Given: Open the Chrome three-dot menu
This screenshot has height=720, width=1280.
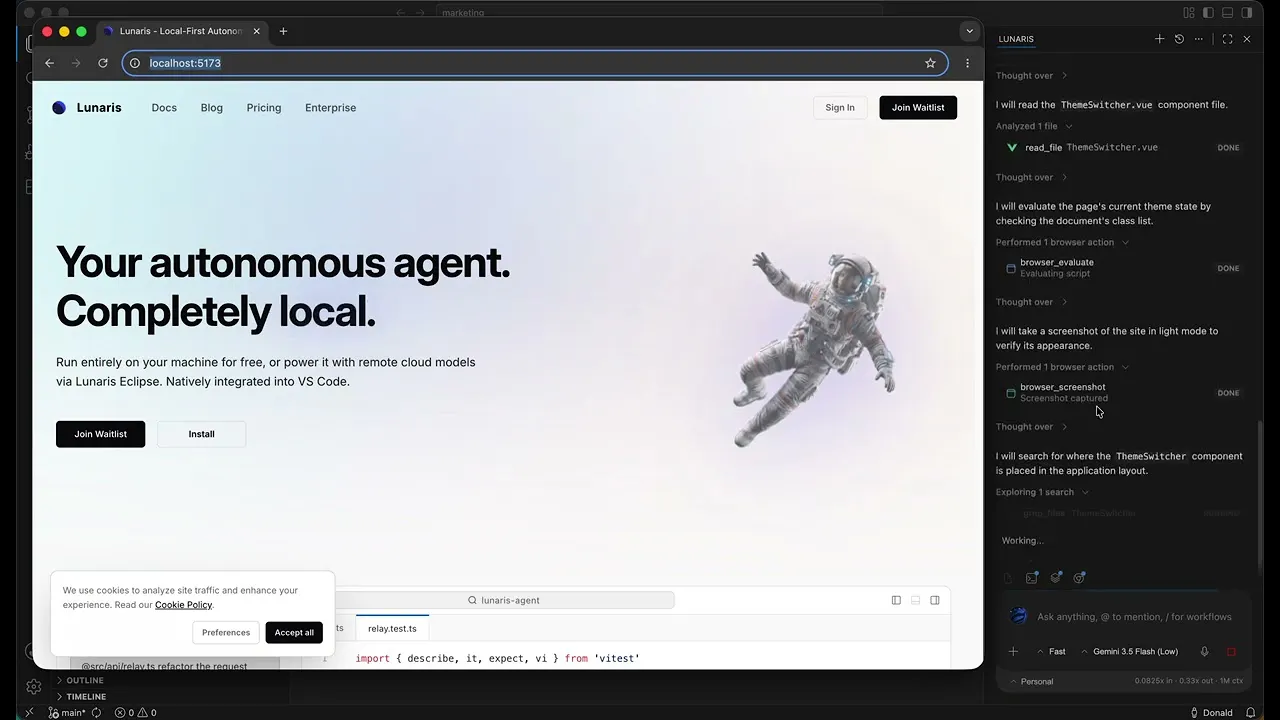Looking at the screenshot, I should point(967,63).
